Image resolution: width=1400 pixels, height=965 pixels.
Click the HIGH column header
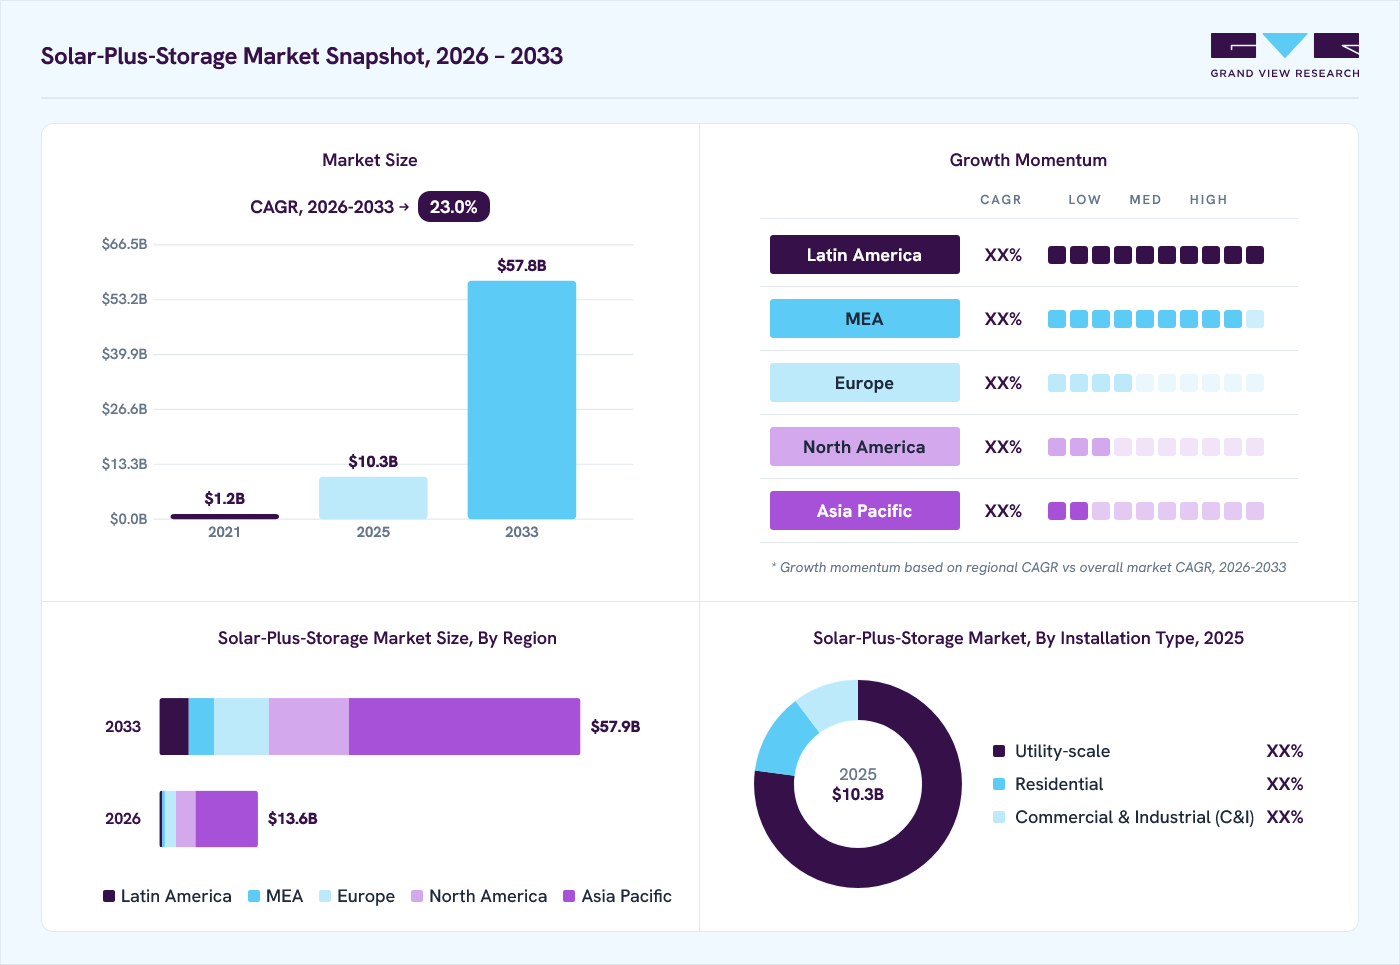[x=1208, y=200]
